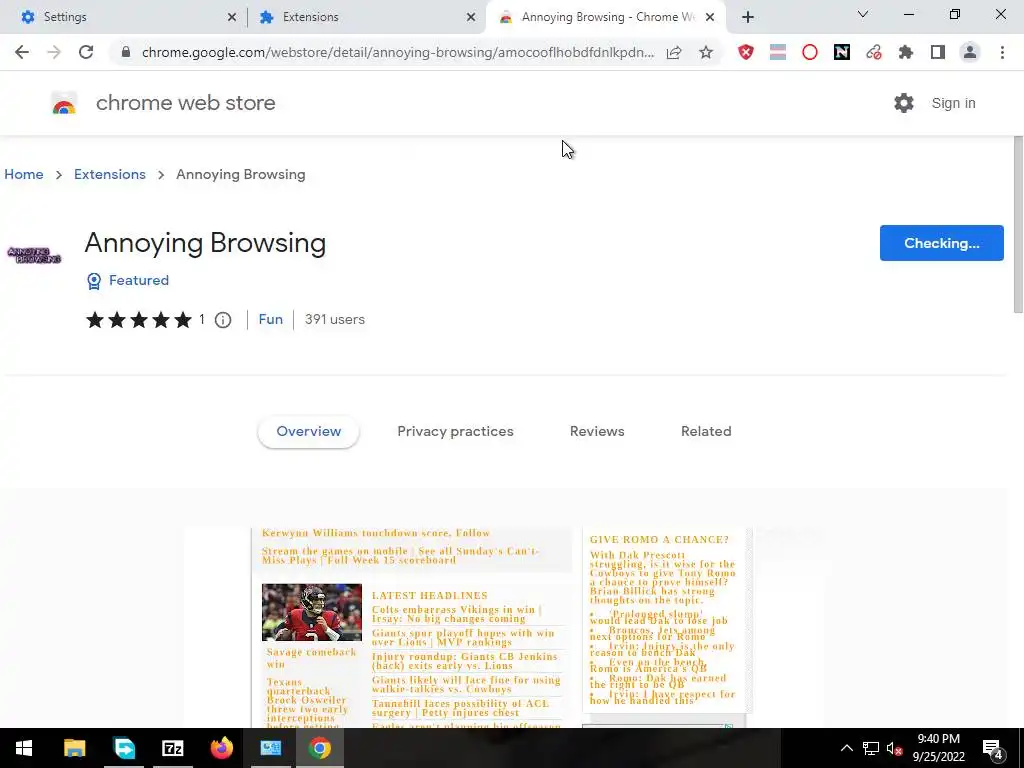Open web store settings gear
Screen dimensions: 1024x768
(x=904, y=103)
